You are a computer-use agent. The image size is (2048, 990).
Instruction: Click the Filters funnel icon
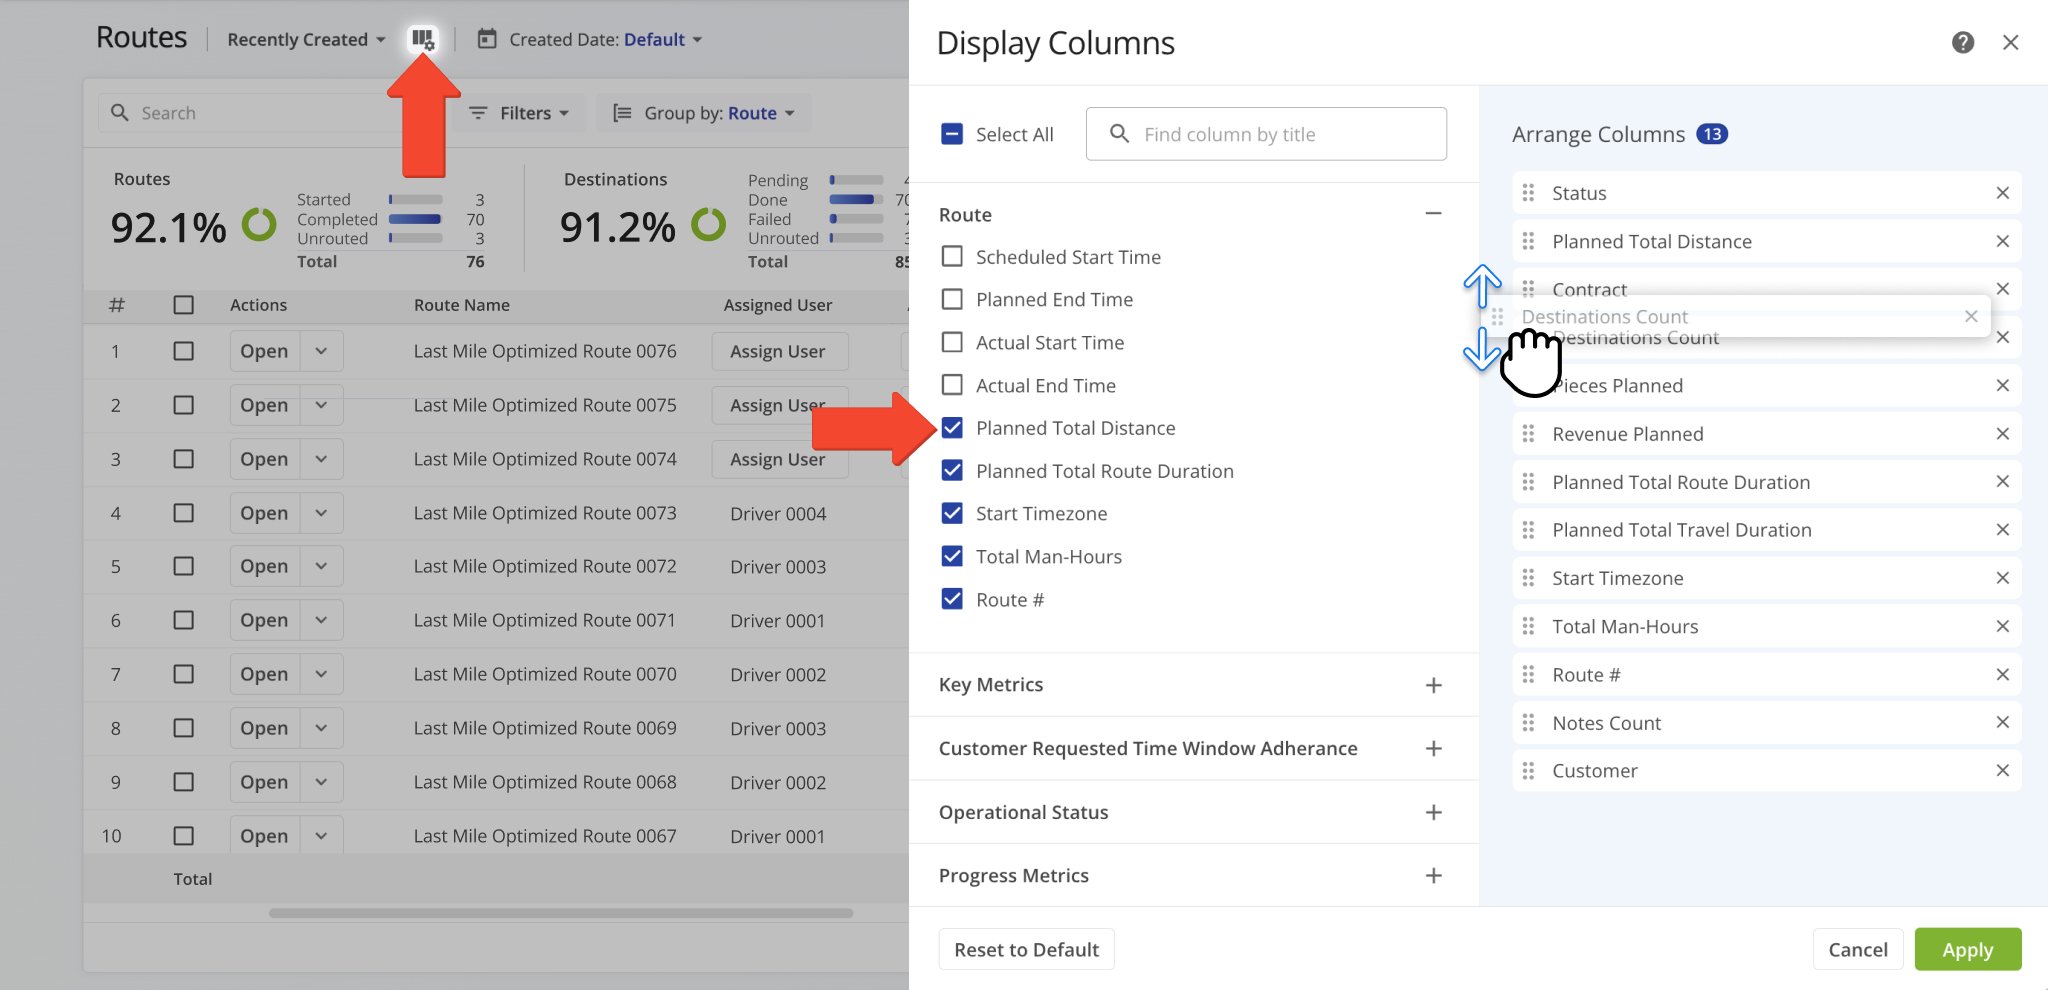[x=478, y=113]
